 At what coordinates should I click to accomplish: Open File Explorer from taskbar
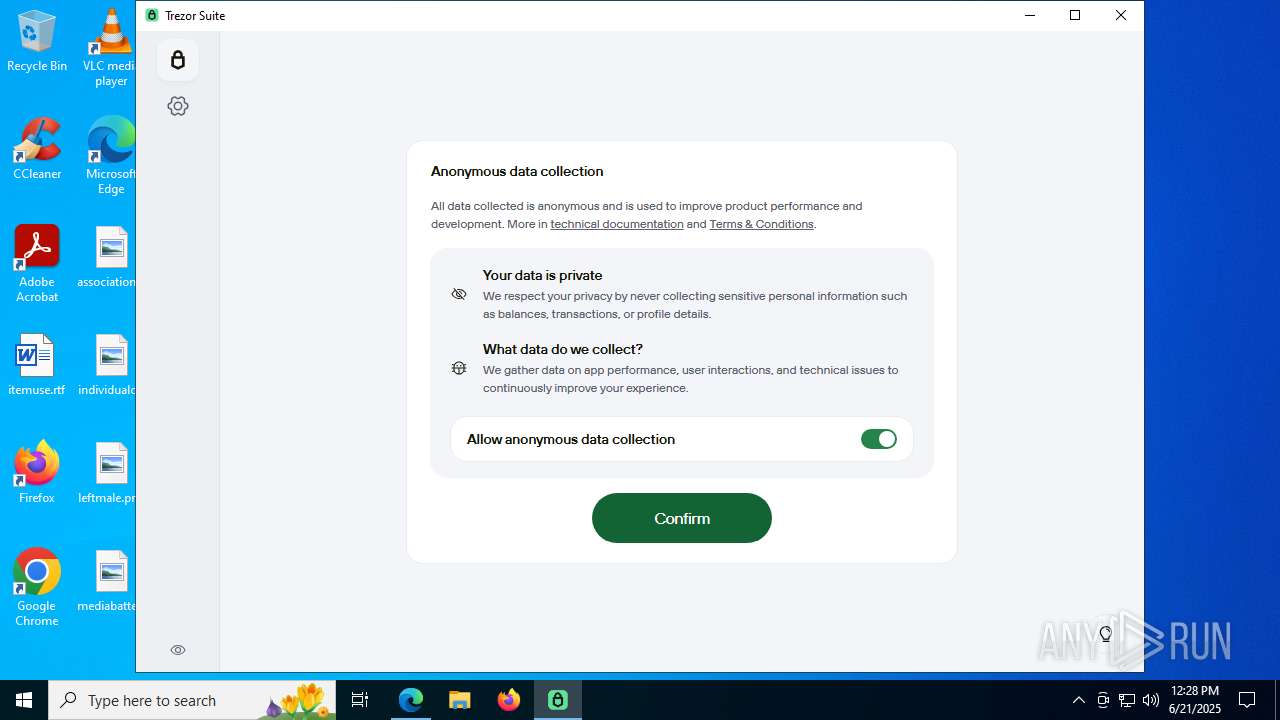(460, 700)
